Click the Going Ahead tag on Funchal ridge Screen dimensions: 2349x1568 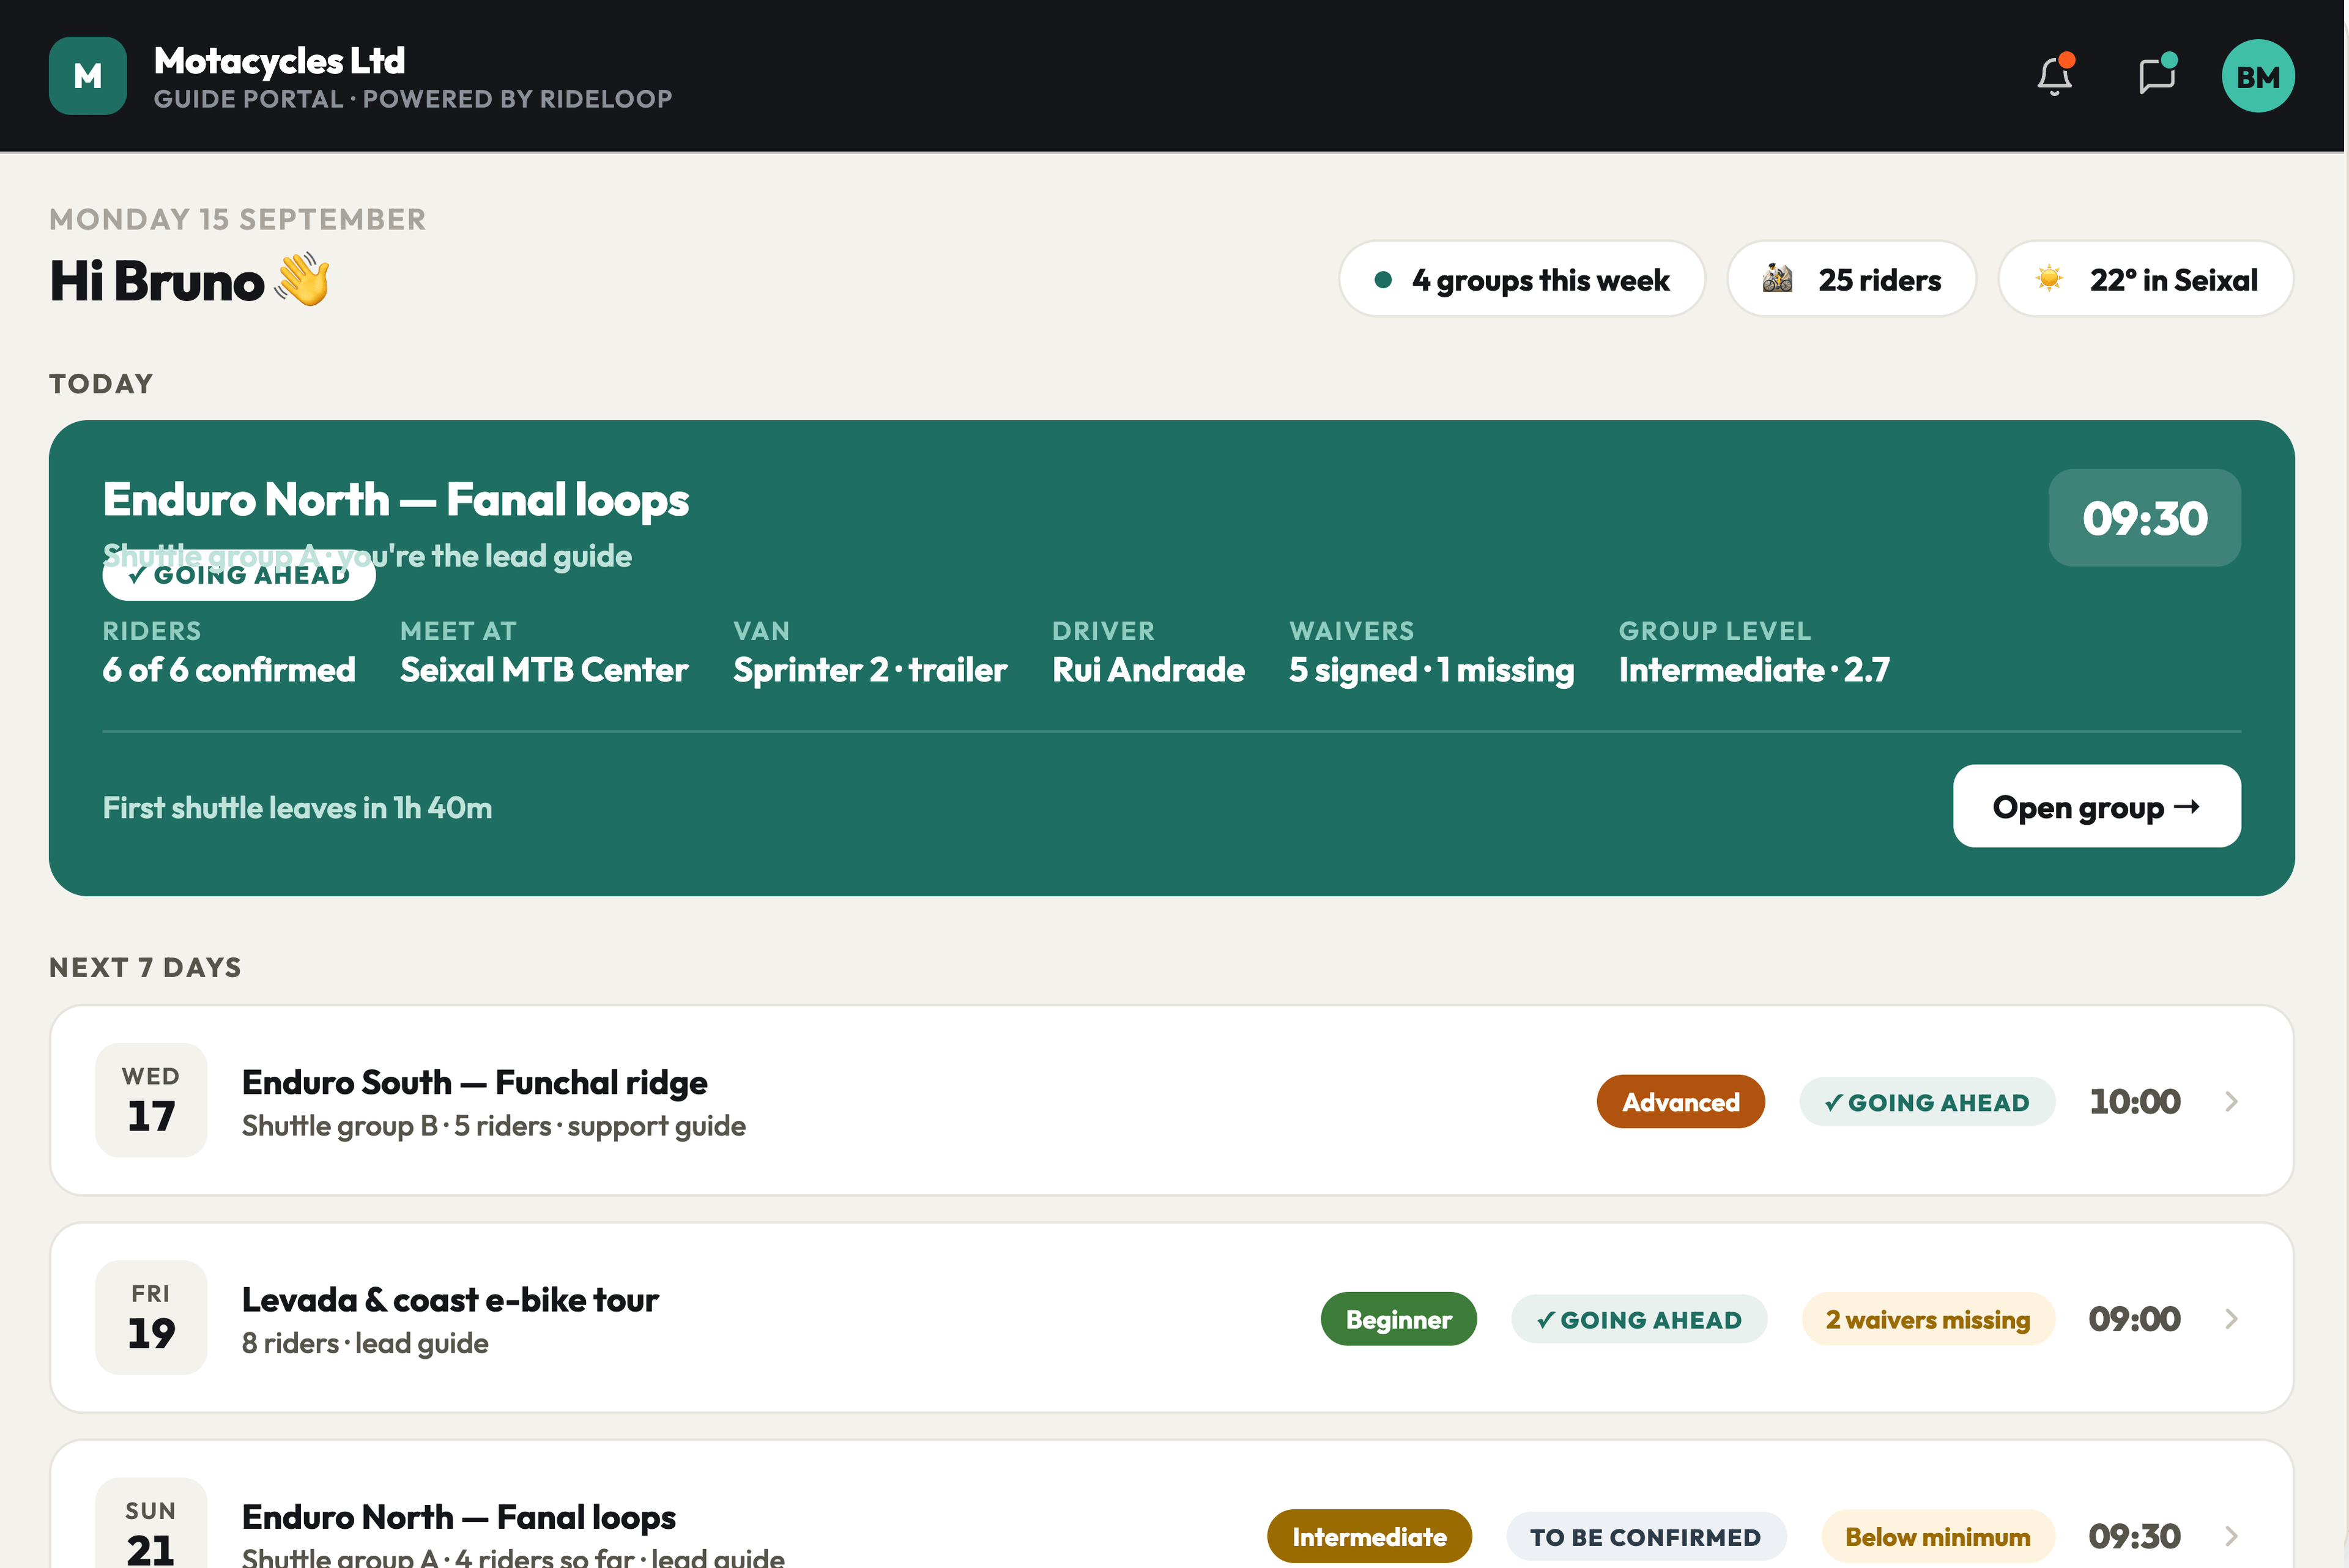(x=1927, y=1102)
